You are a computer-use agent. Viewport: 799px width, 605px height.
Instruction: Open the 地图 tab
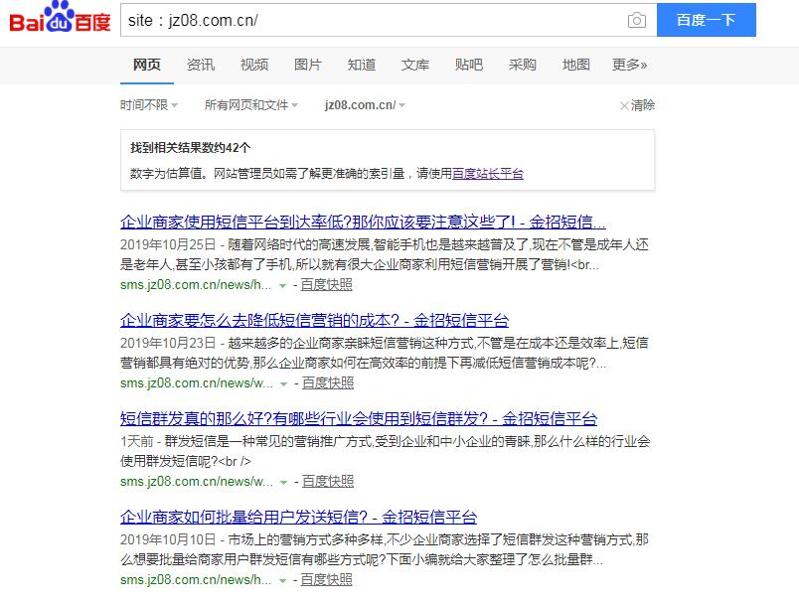(576, 65)
